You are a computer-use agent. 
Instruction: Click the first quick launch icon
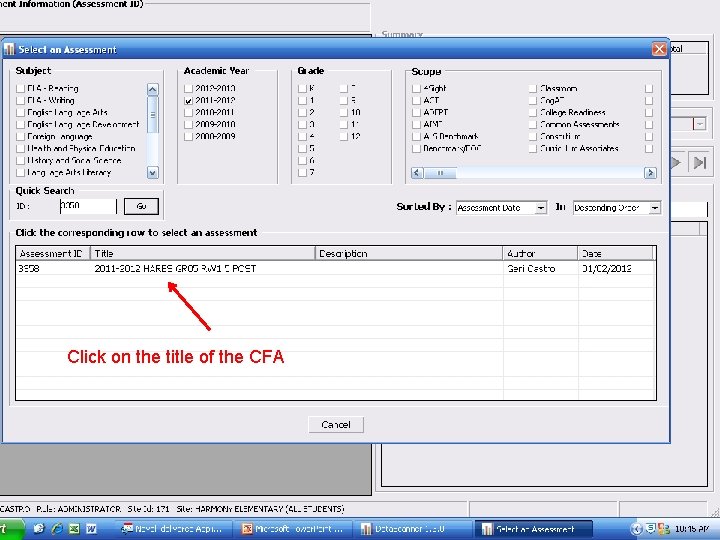[x=39, y=529]
